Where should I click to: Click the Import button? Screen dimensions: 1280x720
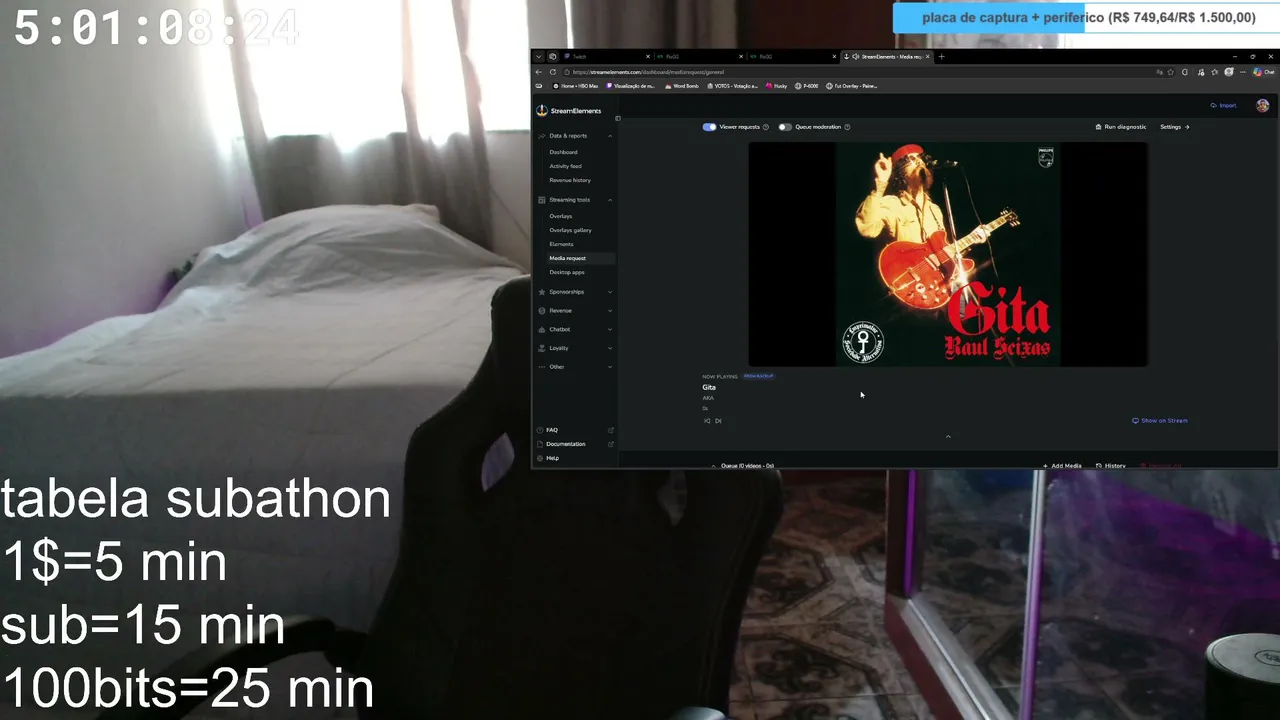[x=1223, y=105]
